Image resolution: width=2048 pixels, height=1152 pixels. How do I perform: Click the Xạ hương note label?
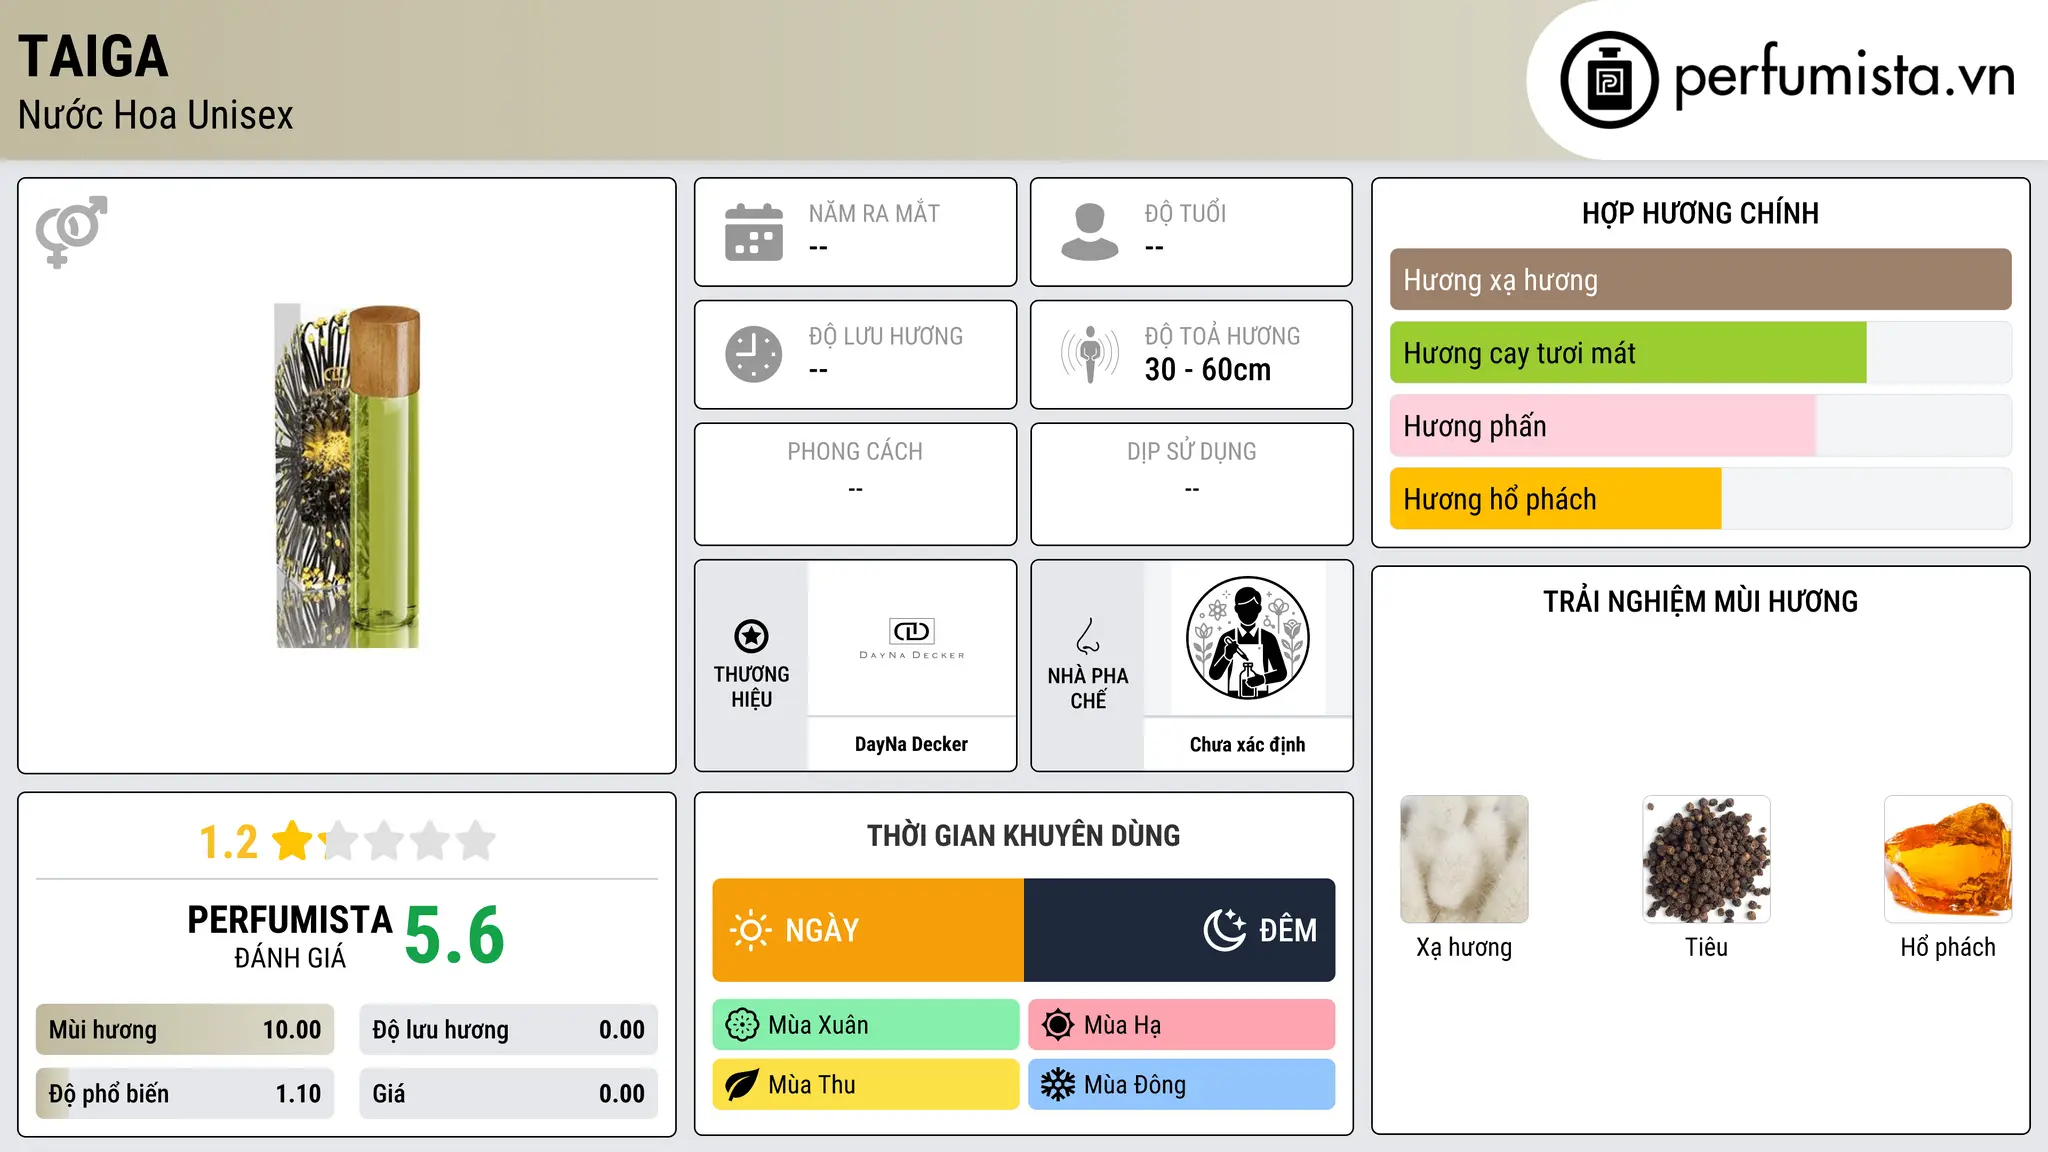pos(1464,947)
